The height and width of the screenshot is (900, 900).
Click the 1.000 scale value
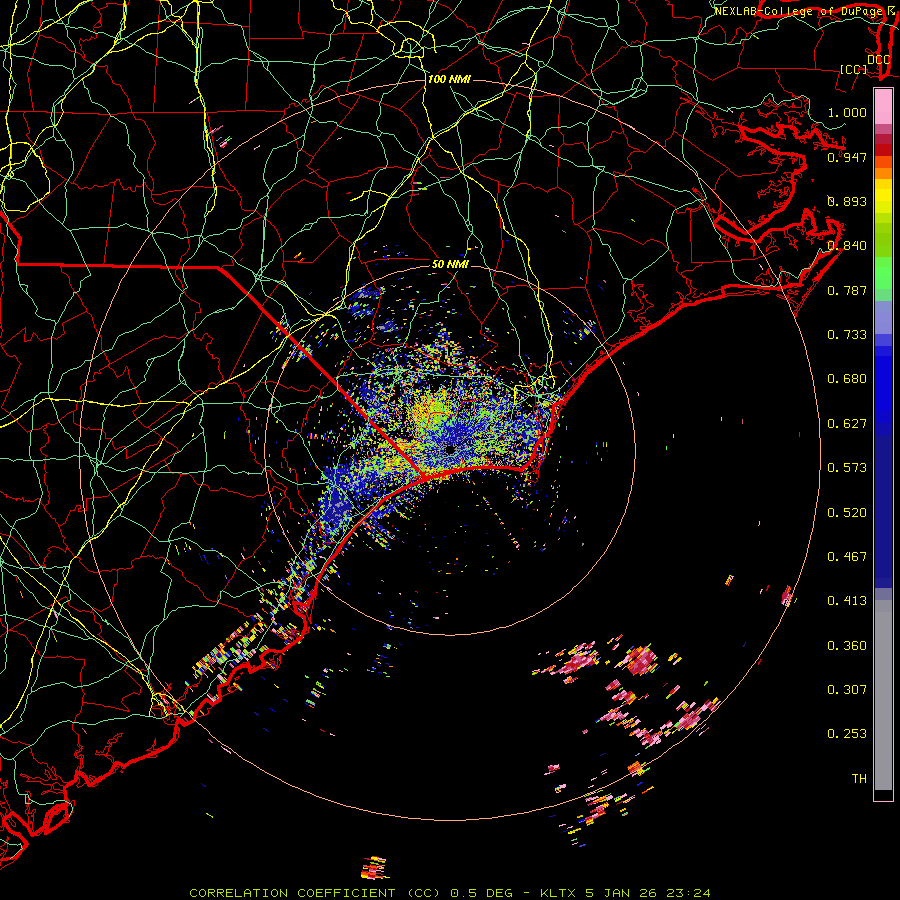point(847,112)
